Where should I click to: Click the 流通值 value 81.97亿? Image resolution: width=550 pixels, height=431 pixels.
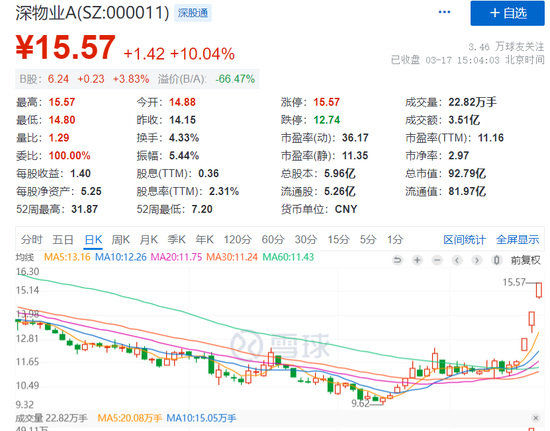(x=467, y=191)
